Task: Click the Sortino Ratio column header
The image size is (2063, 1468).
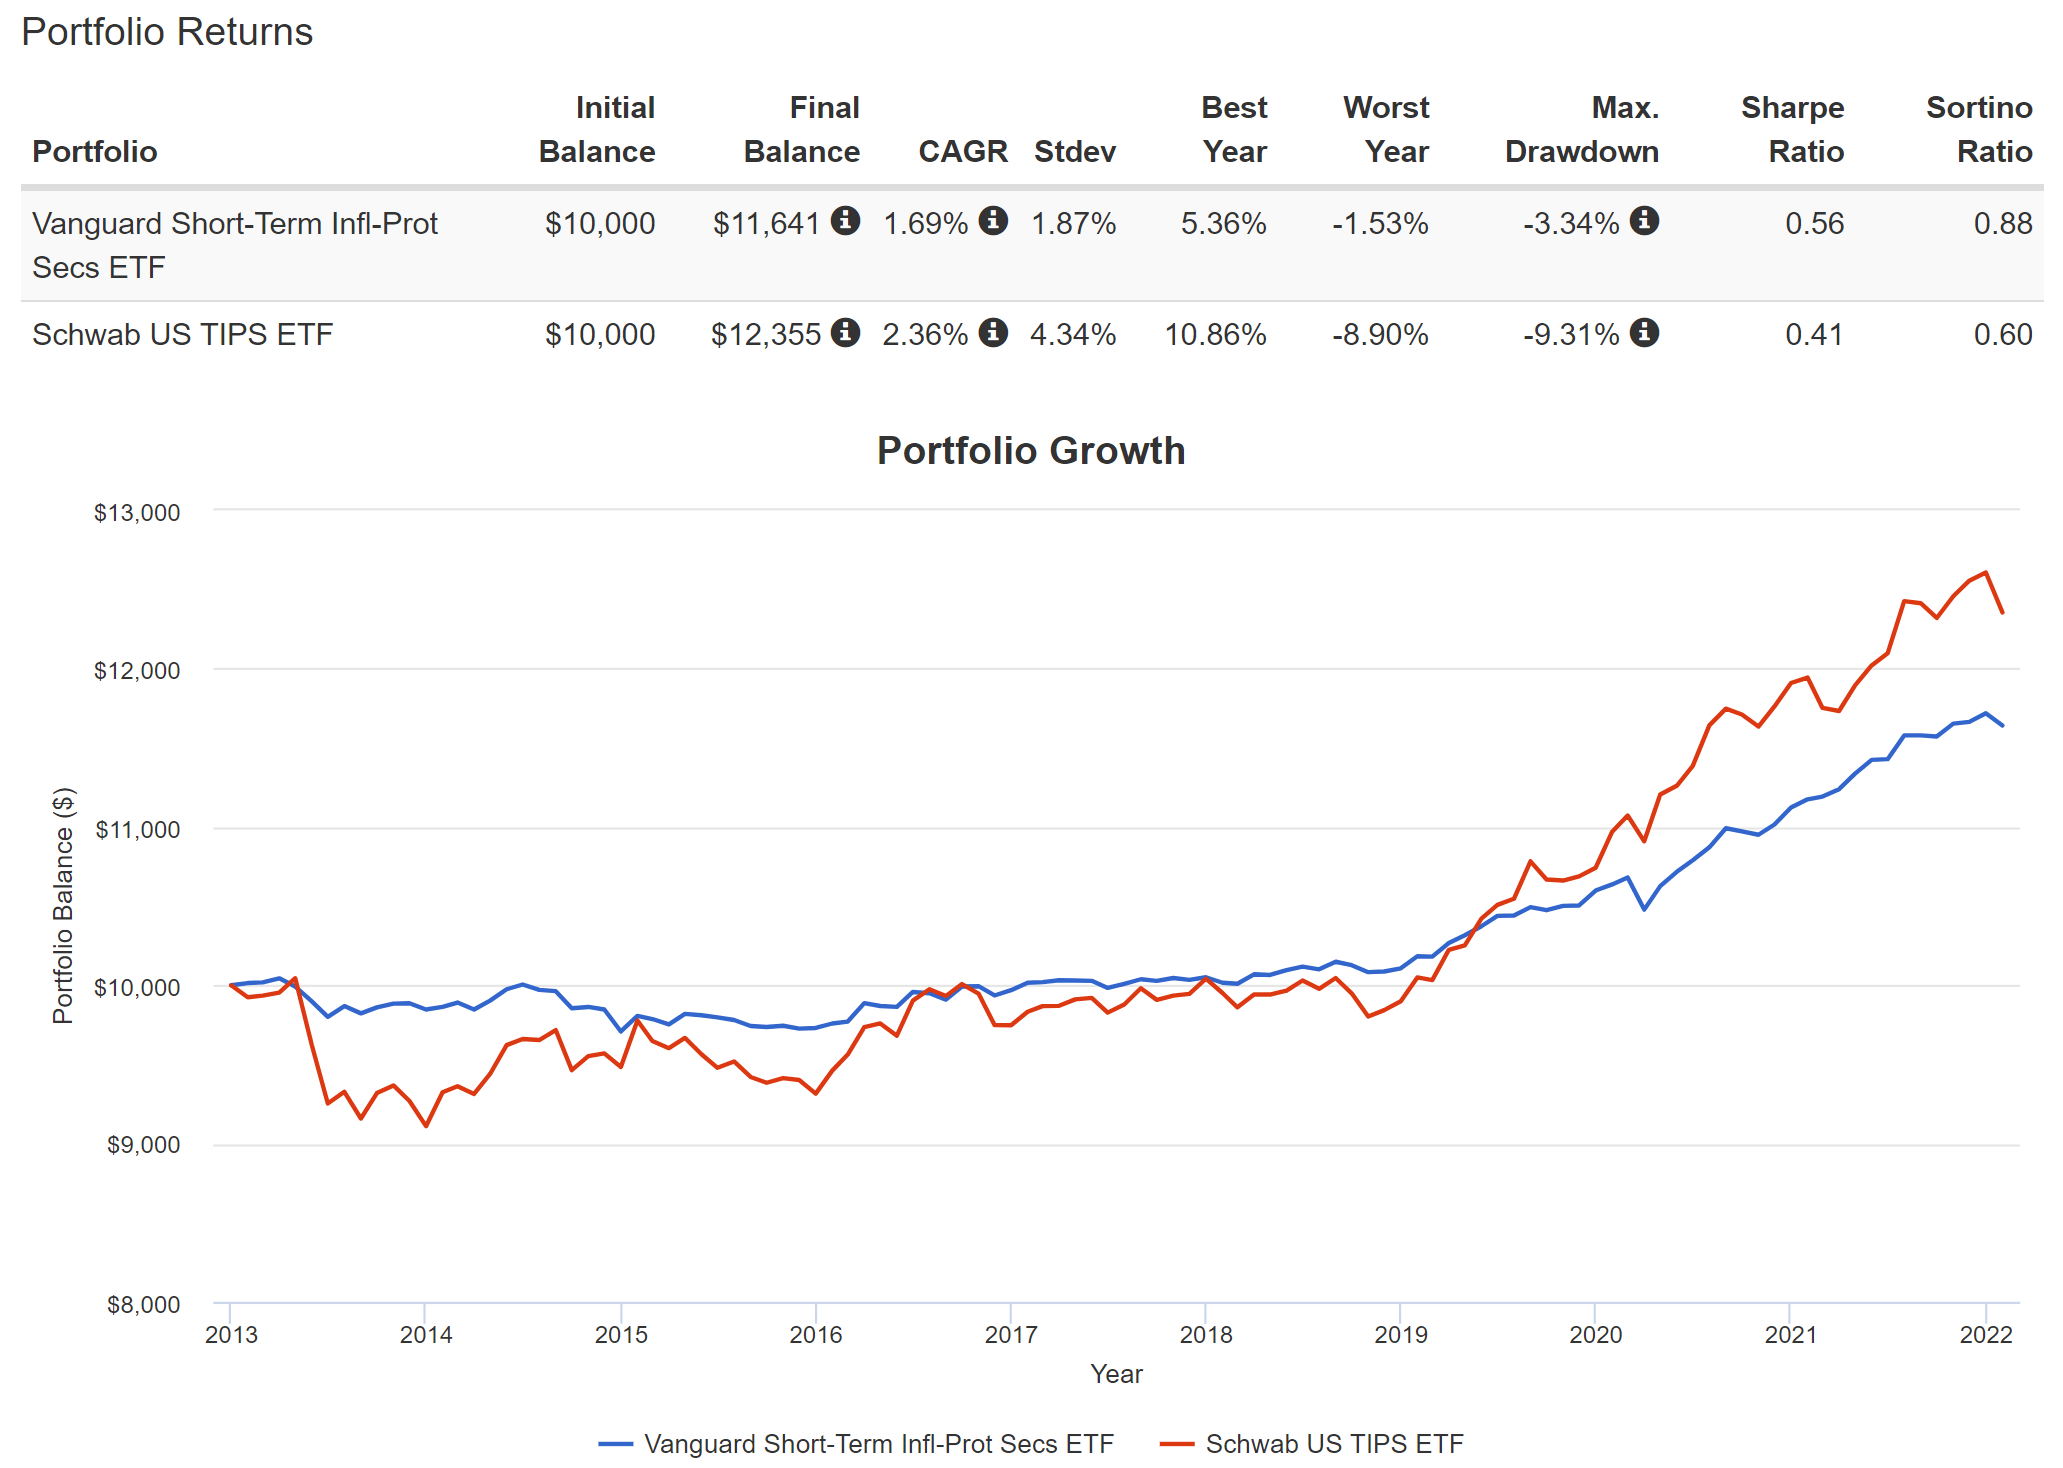Action: pyautogui.click(x=1979, y=129)
